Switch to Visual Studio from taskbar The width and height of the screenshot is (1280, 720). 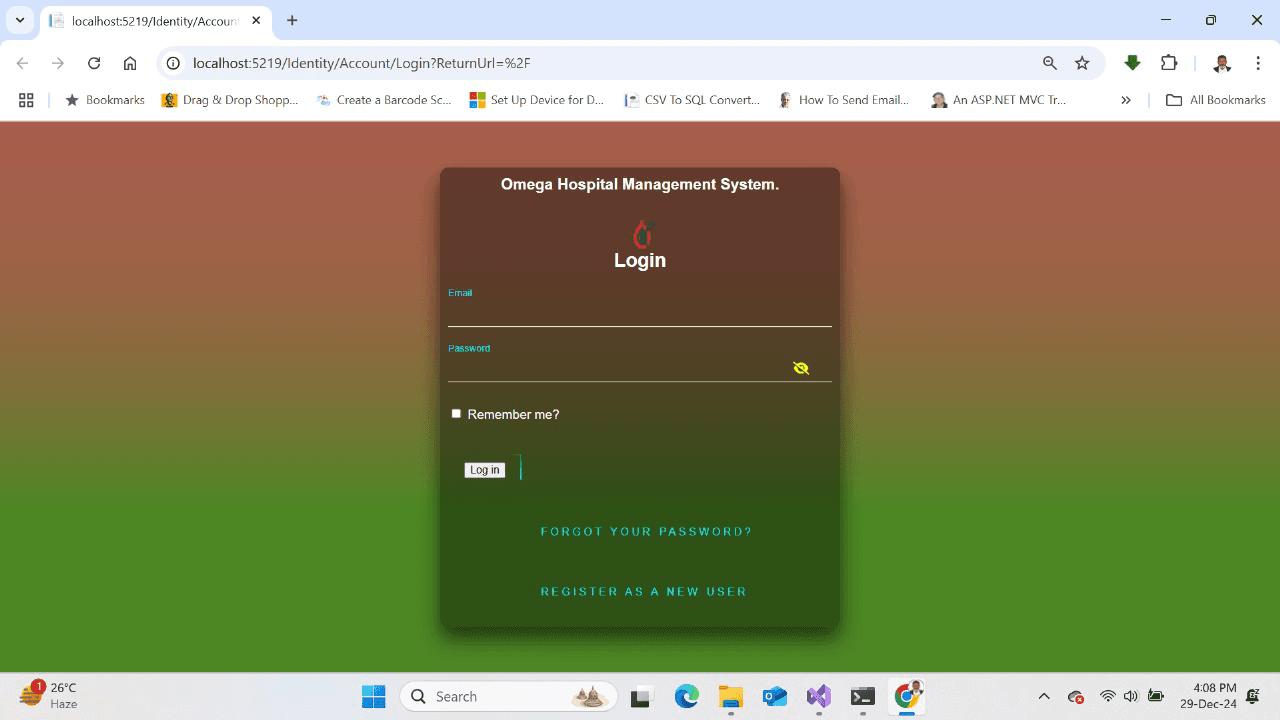coord(819,696)
